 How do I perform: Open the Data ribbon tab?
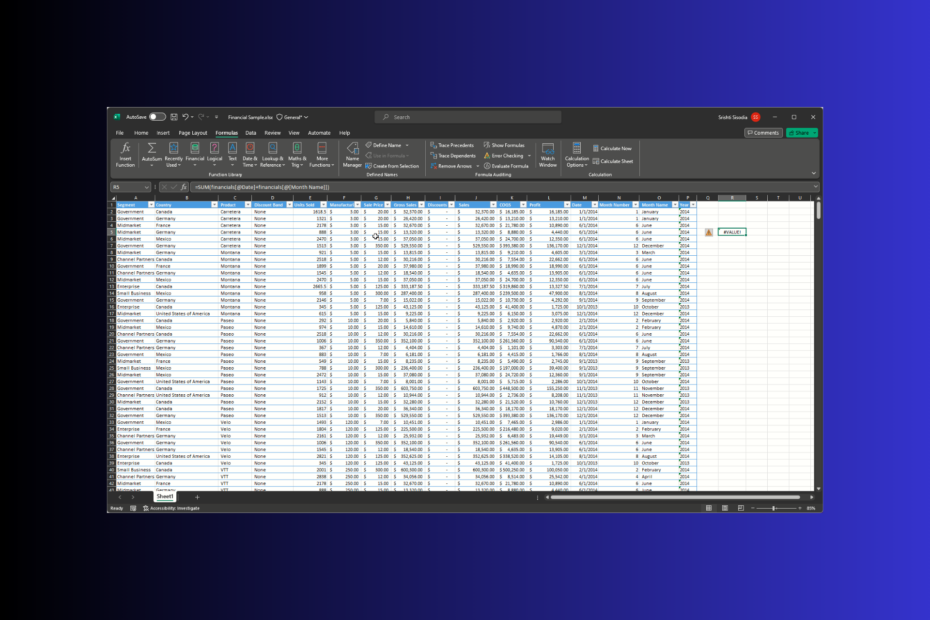251,132
